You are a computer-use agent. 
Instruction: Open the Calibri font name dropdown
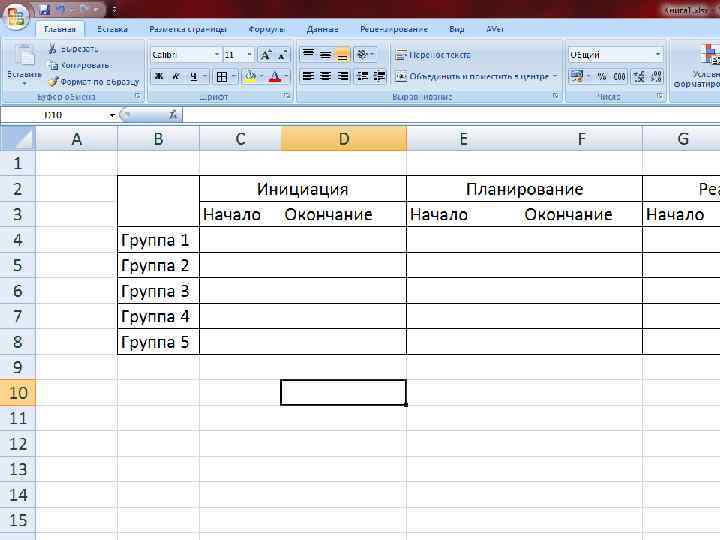point(217,55)
